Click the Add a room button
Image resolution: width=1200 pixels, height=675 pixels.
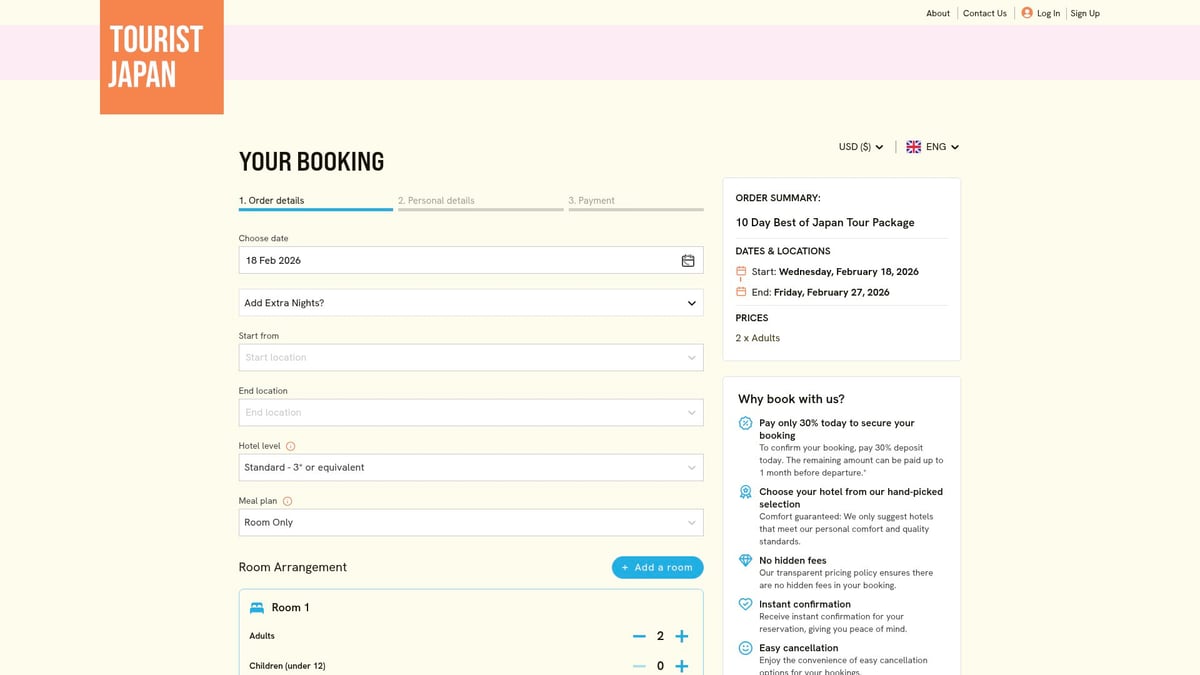[x=657, y=567]
